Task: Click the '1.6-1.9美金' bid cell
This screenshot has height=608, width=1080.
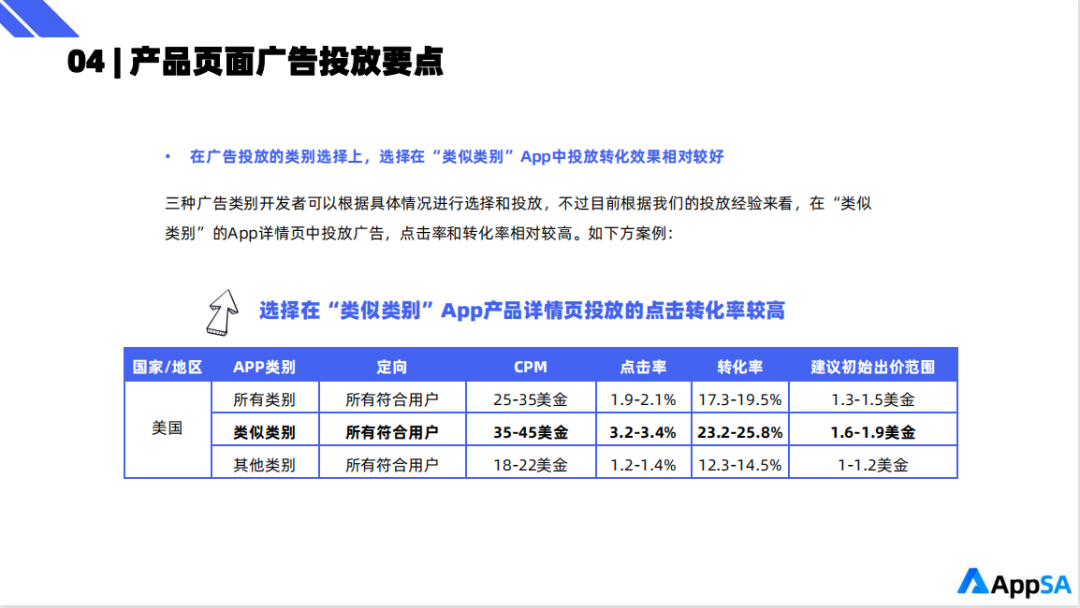Action: click(x=873, y=432)
